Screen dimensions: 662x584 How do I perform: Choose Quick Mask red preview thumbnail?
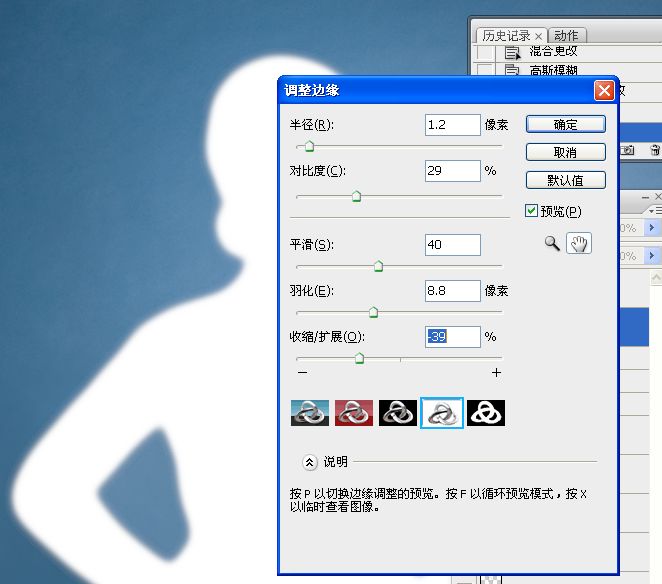tap(354, 413)
